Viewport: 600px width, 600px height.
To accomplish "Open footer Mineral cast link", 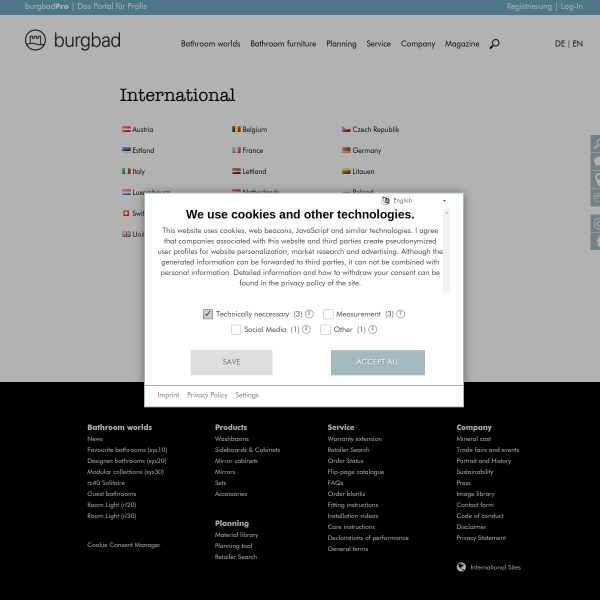I will pyautogui.click(x=474, y=439).
